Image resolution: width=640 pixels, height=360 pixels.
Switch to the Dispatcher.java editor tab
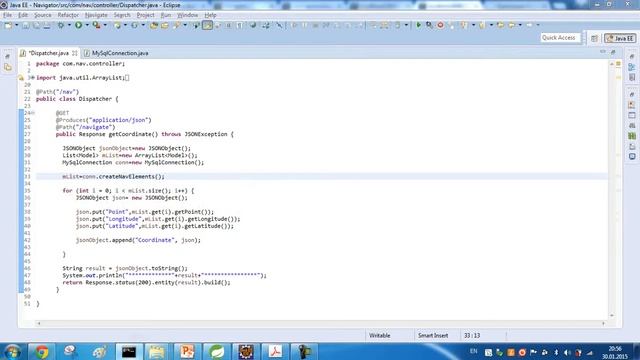click(49, 53)
